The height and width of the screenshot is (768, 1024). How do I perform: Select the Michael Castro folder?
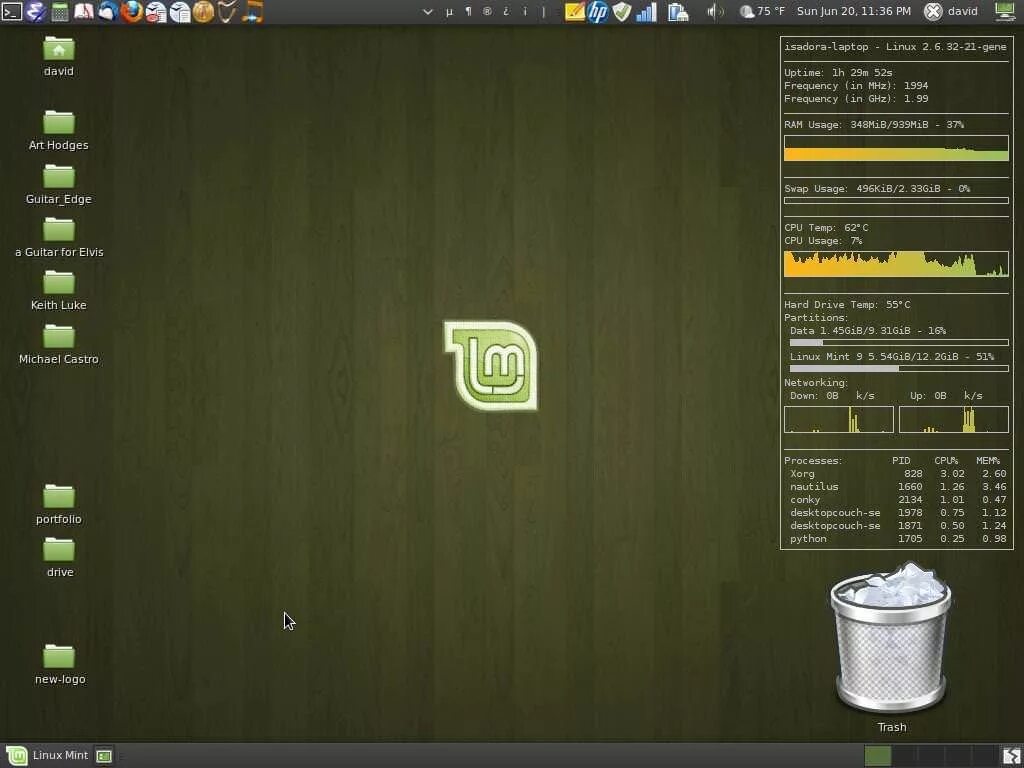pyautogui.click(x=59, y=344)
